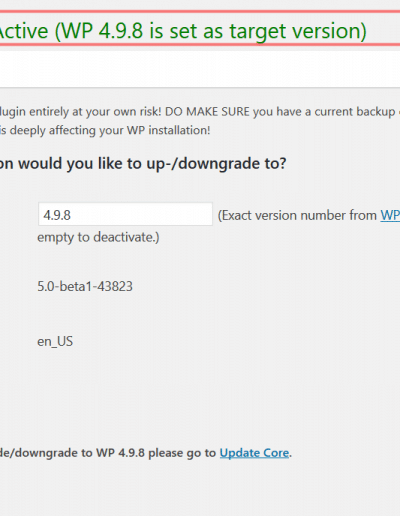Click the blank white panel below status
The width and height of the screenshot is (400, 516).
200,69
